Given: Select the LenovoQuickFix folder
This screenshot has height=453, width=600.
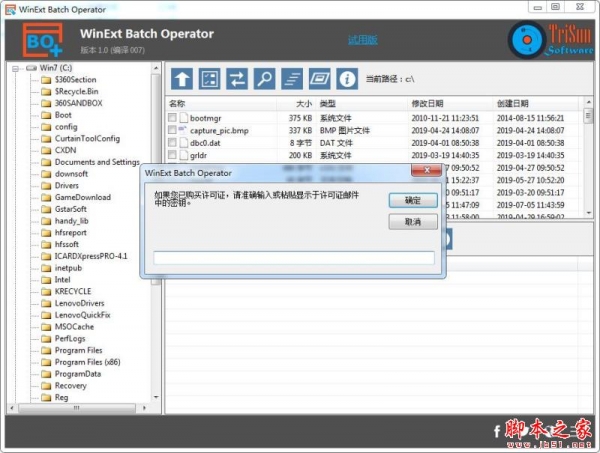Looking at the screenshot, I should coord(82,315).
